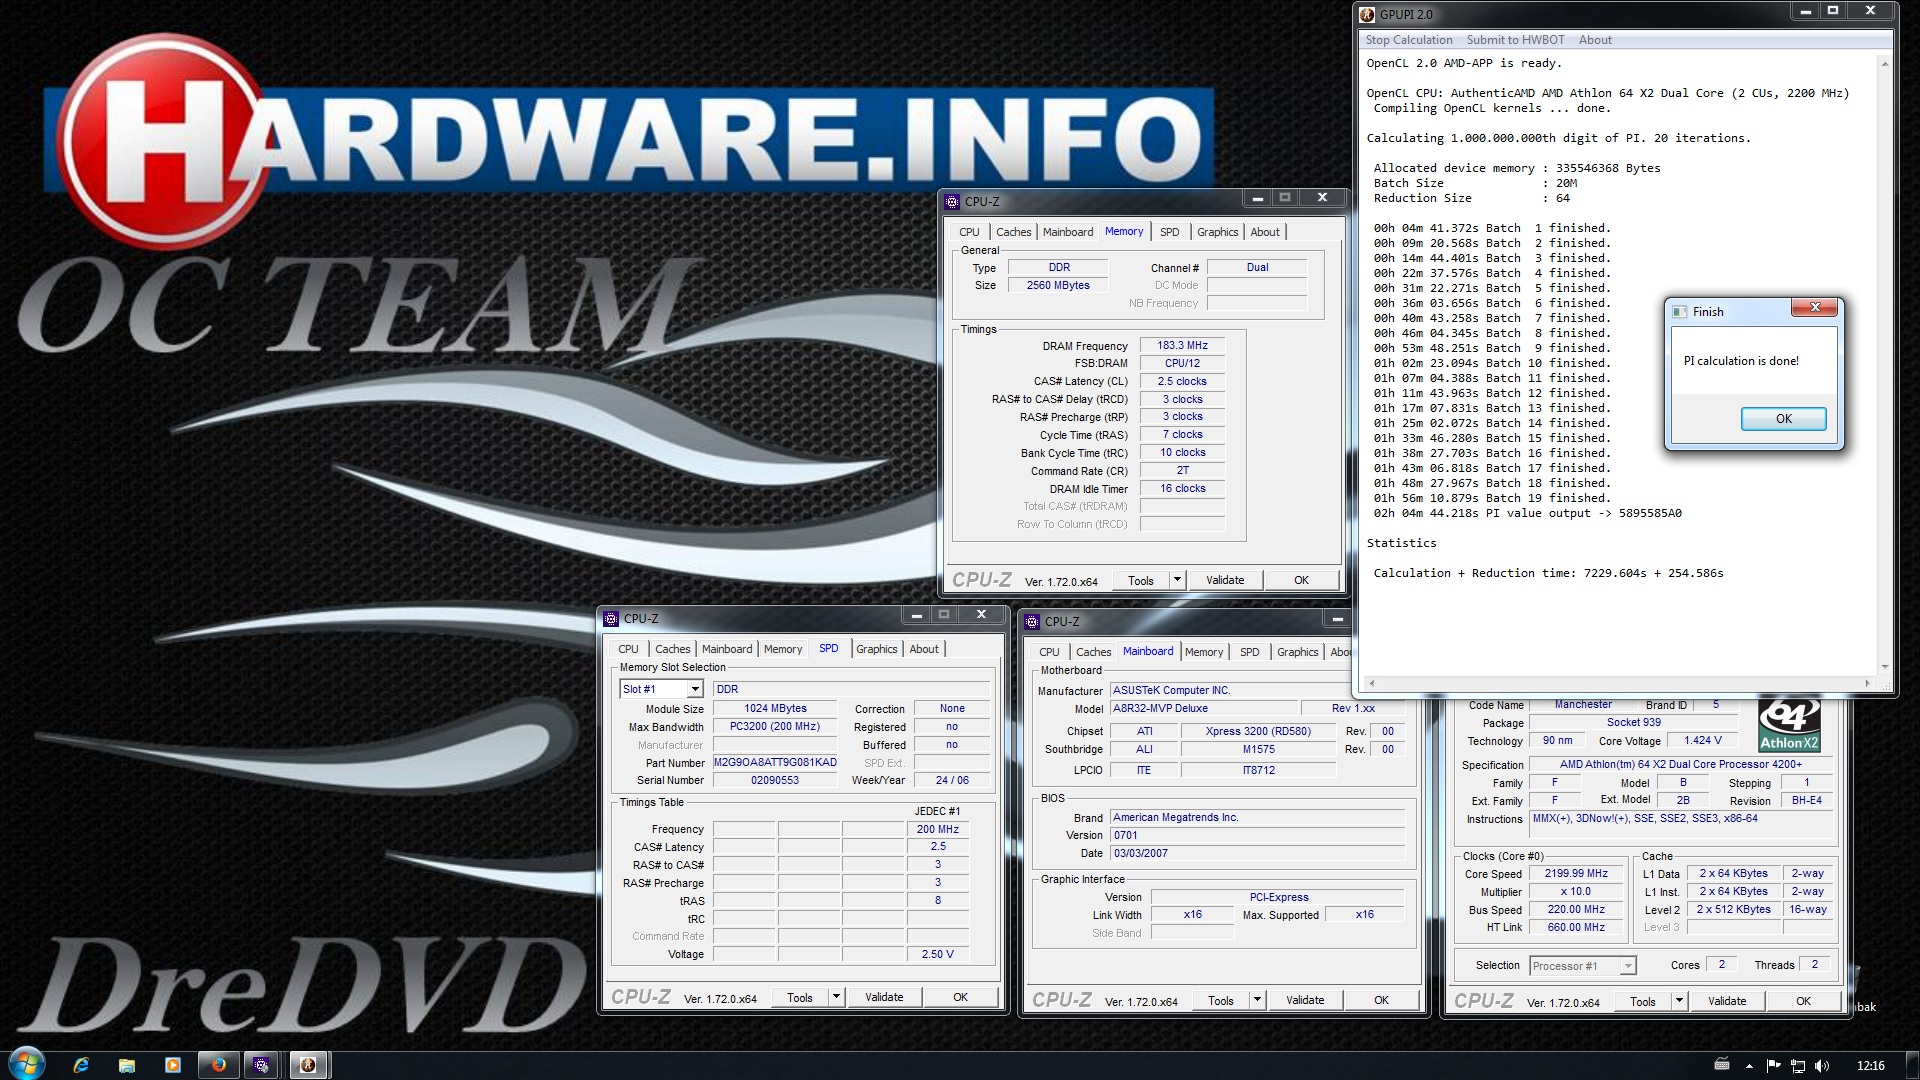The height and width of the screenshot is (1080, 1920).
Task: Open Stop Calculation menu in GPUPI
Action: pyautogui.click(x=1409, y=40)
